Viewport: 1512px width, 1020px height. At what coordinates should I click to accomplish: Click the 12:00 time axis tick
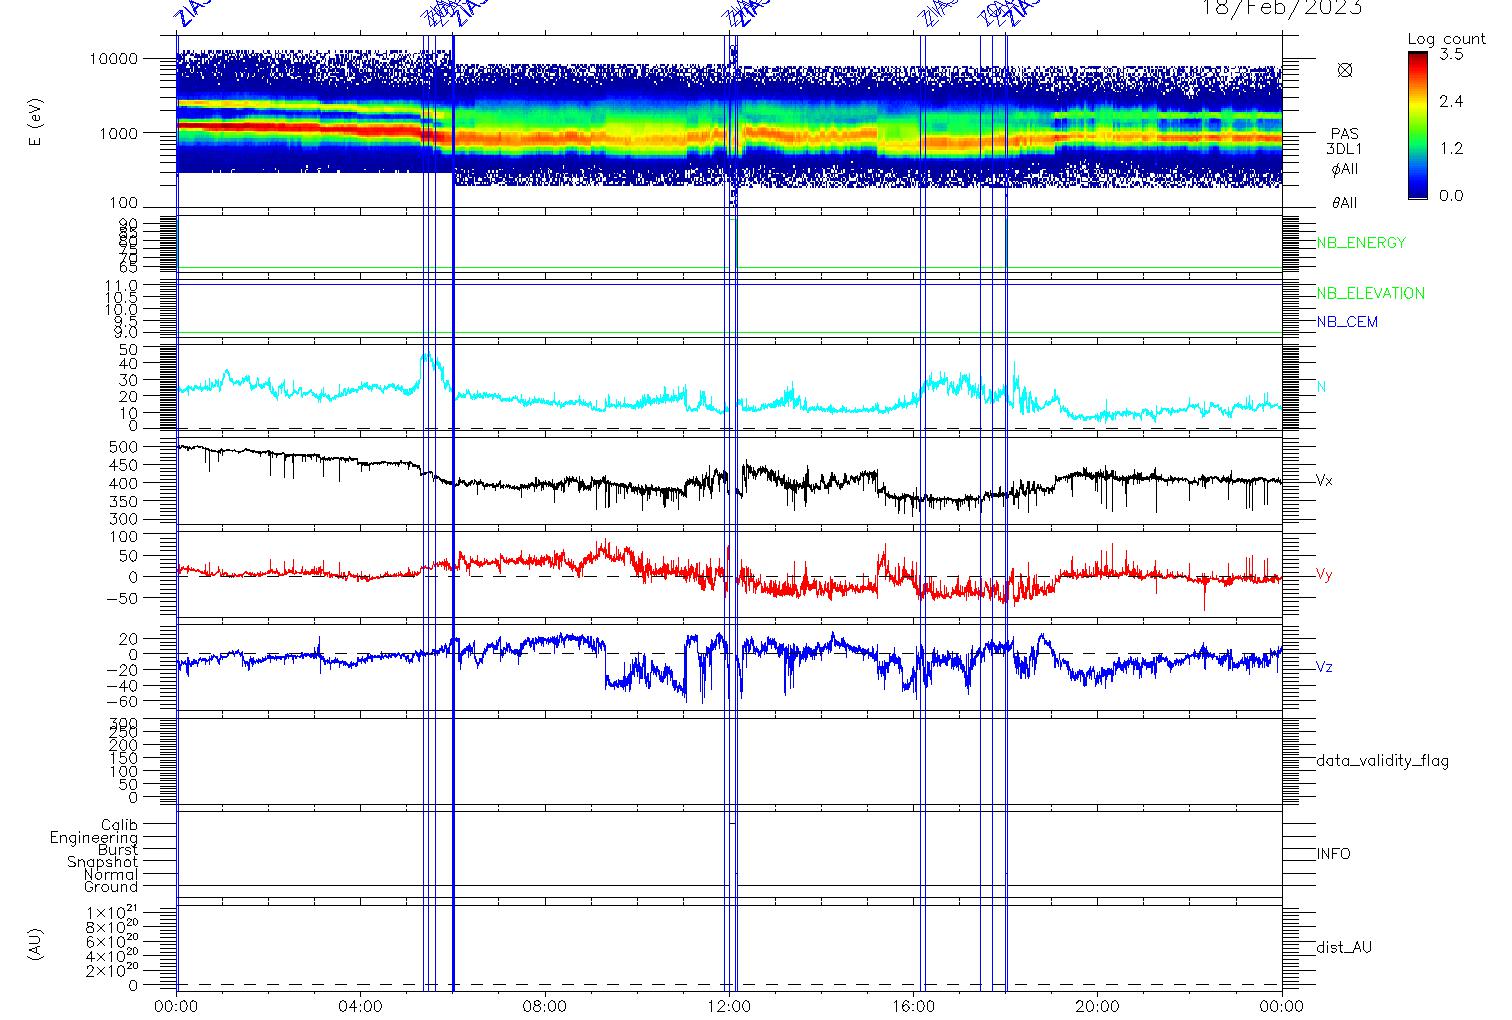point(729,1006)
